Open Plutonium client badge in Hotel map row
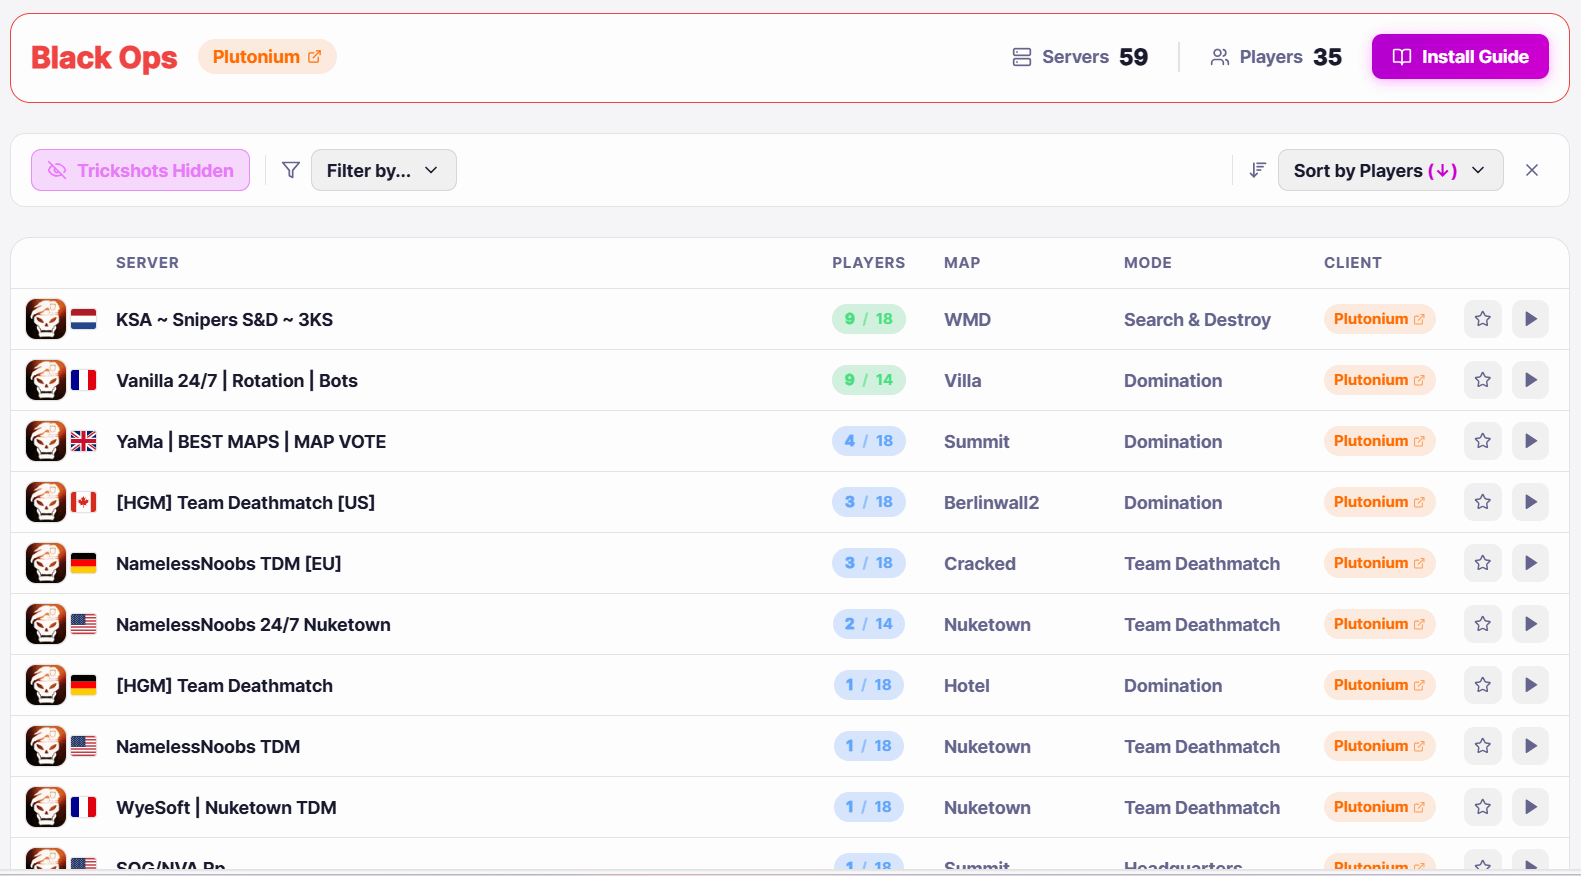 point(1379,685)
